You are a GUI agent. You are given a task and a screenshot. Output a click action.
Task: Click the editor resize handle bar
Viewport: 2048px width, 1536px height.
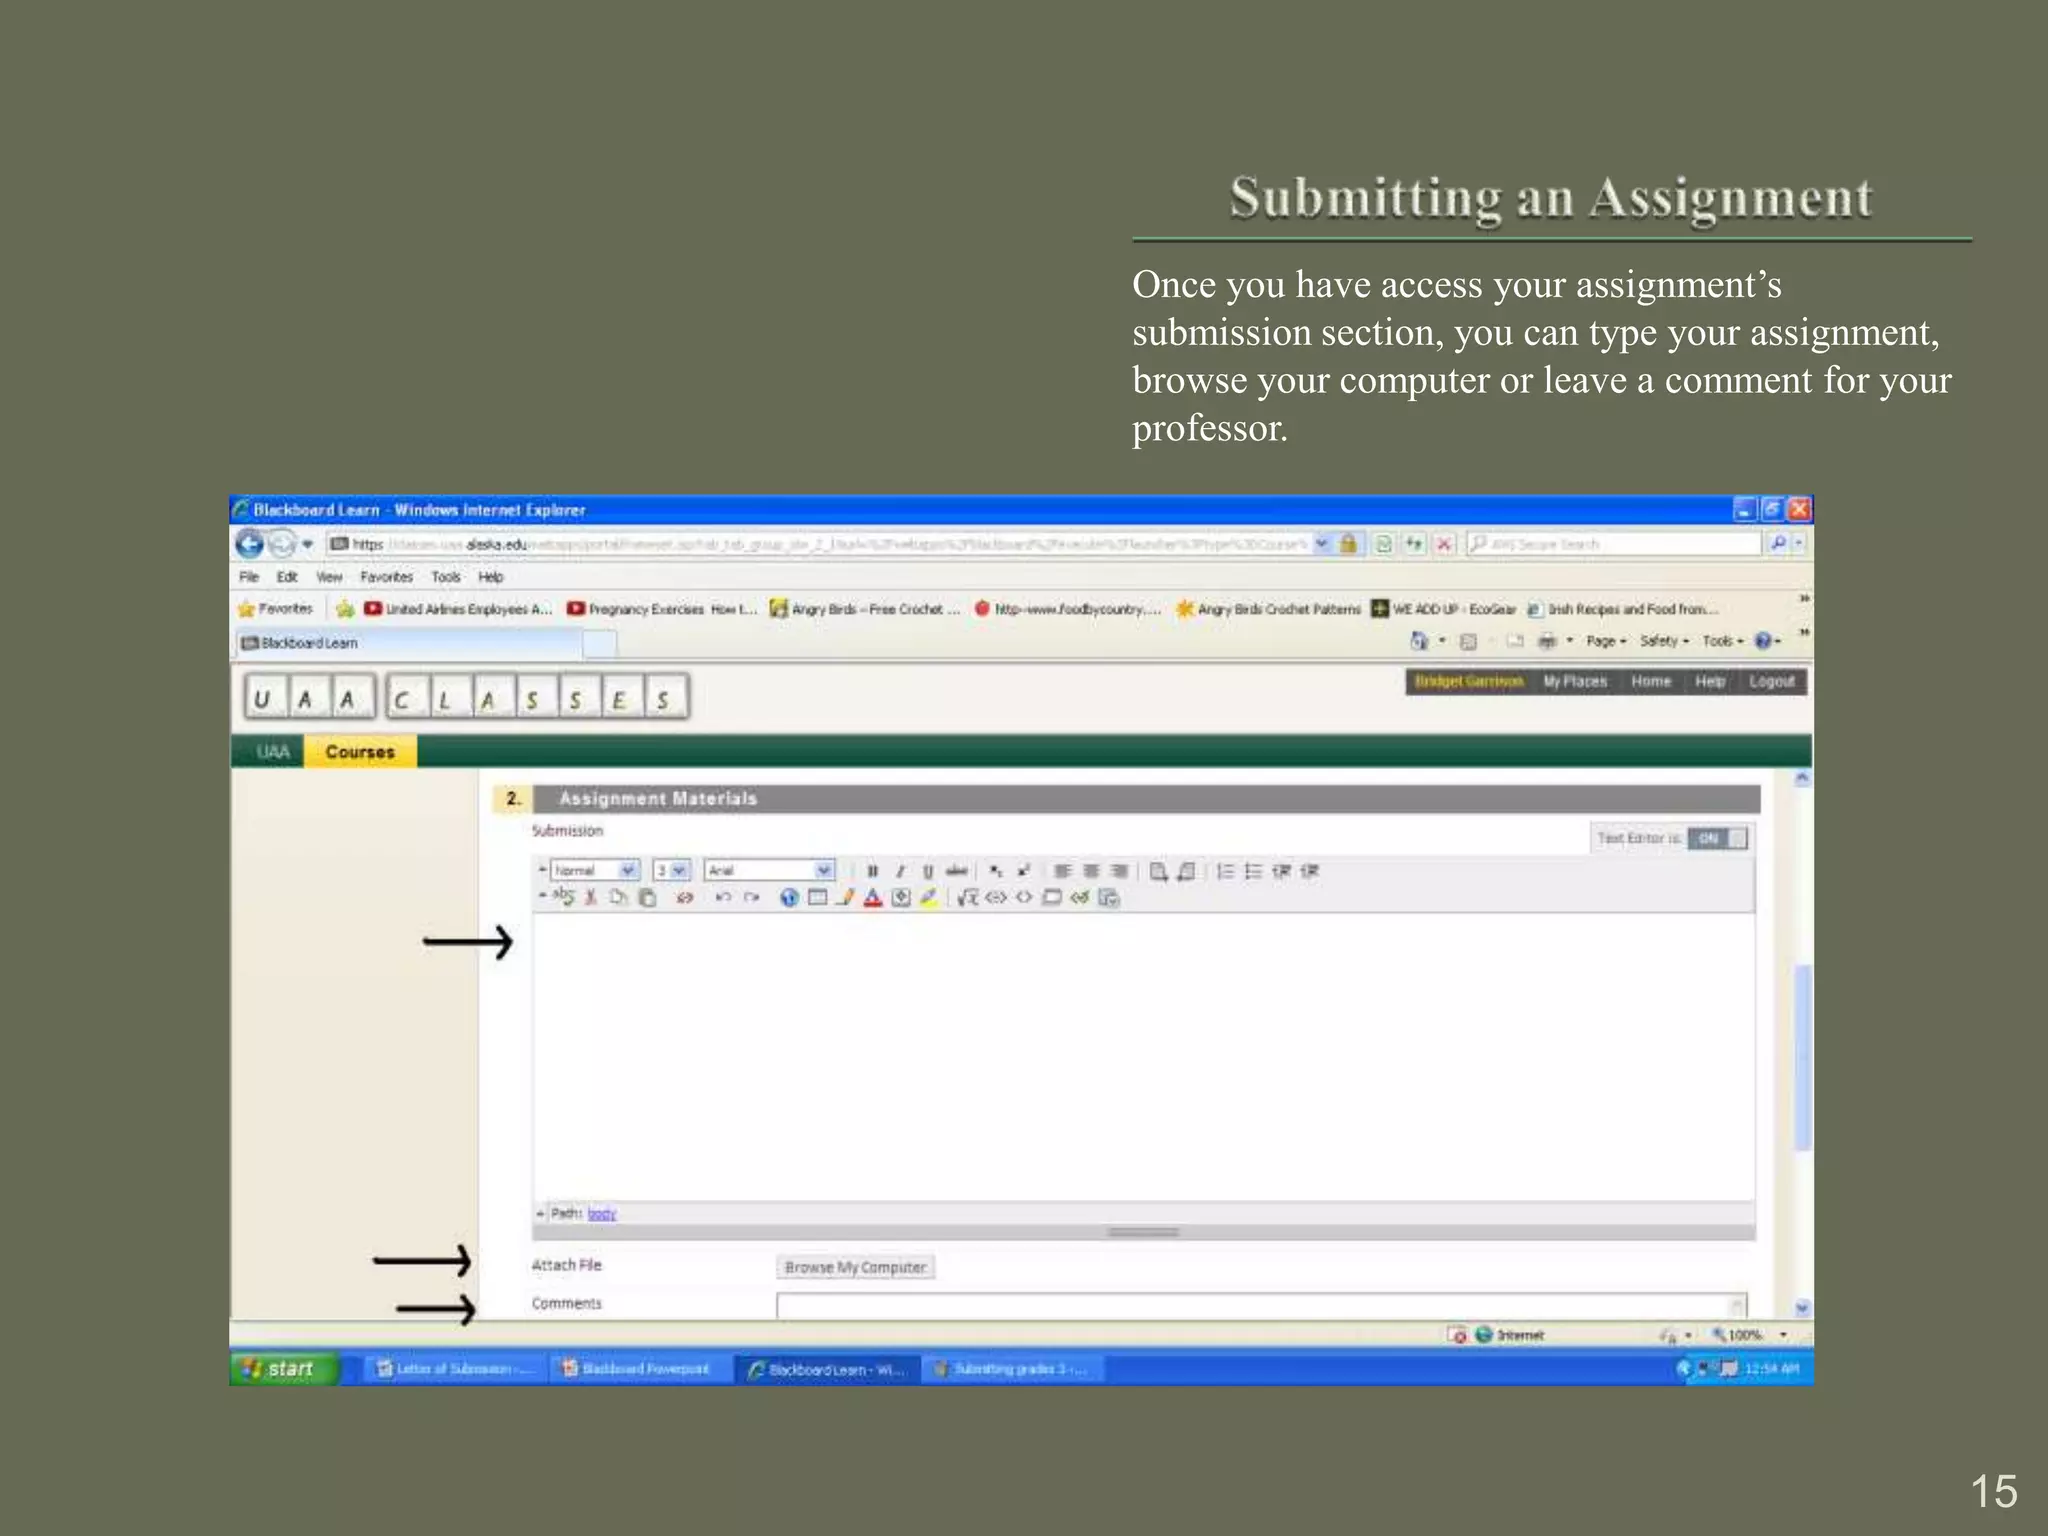1143,1232
